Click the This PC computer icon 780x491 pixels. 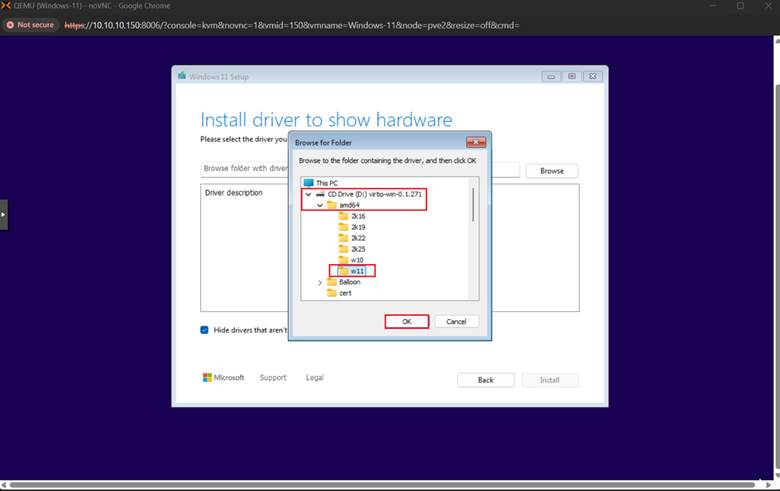pyautogui.click(x=308, y=183)
